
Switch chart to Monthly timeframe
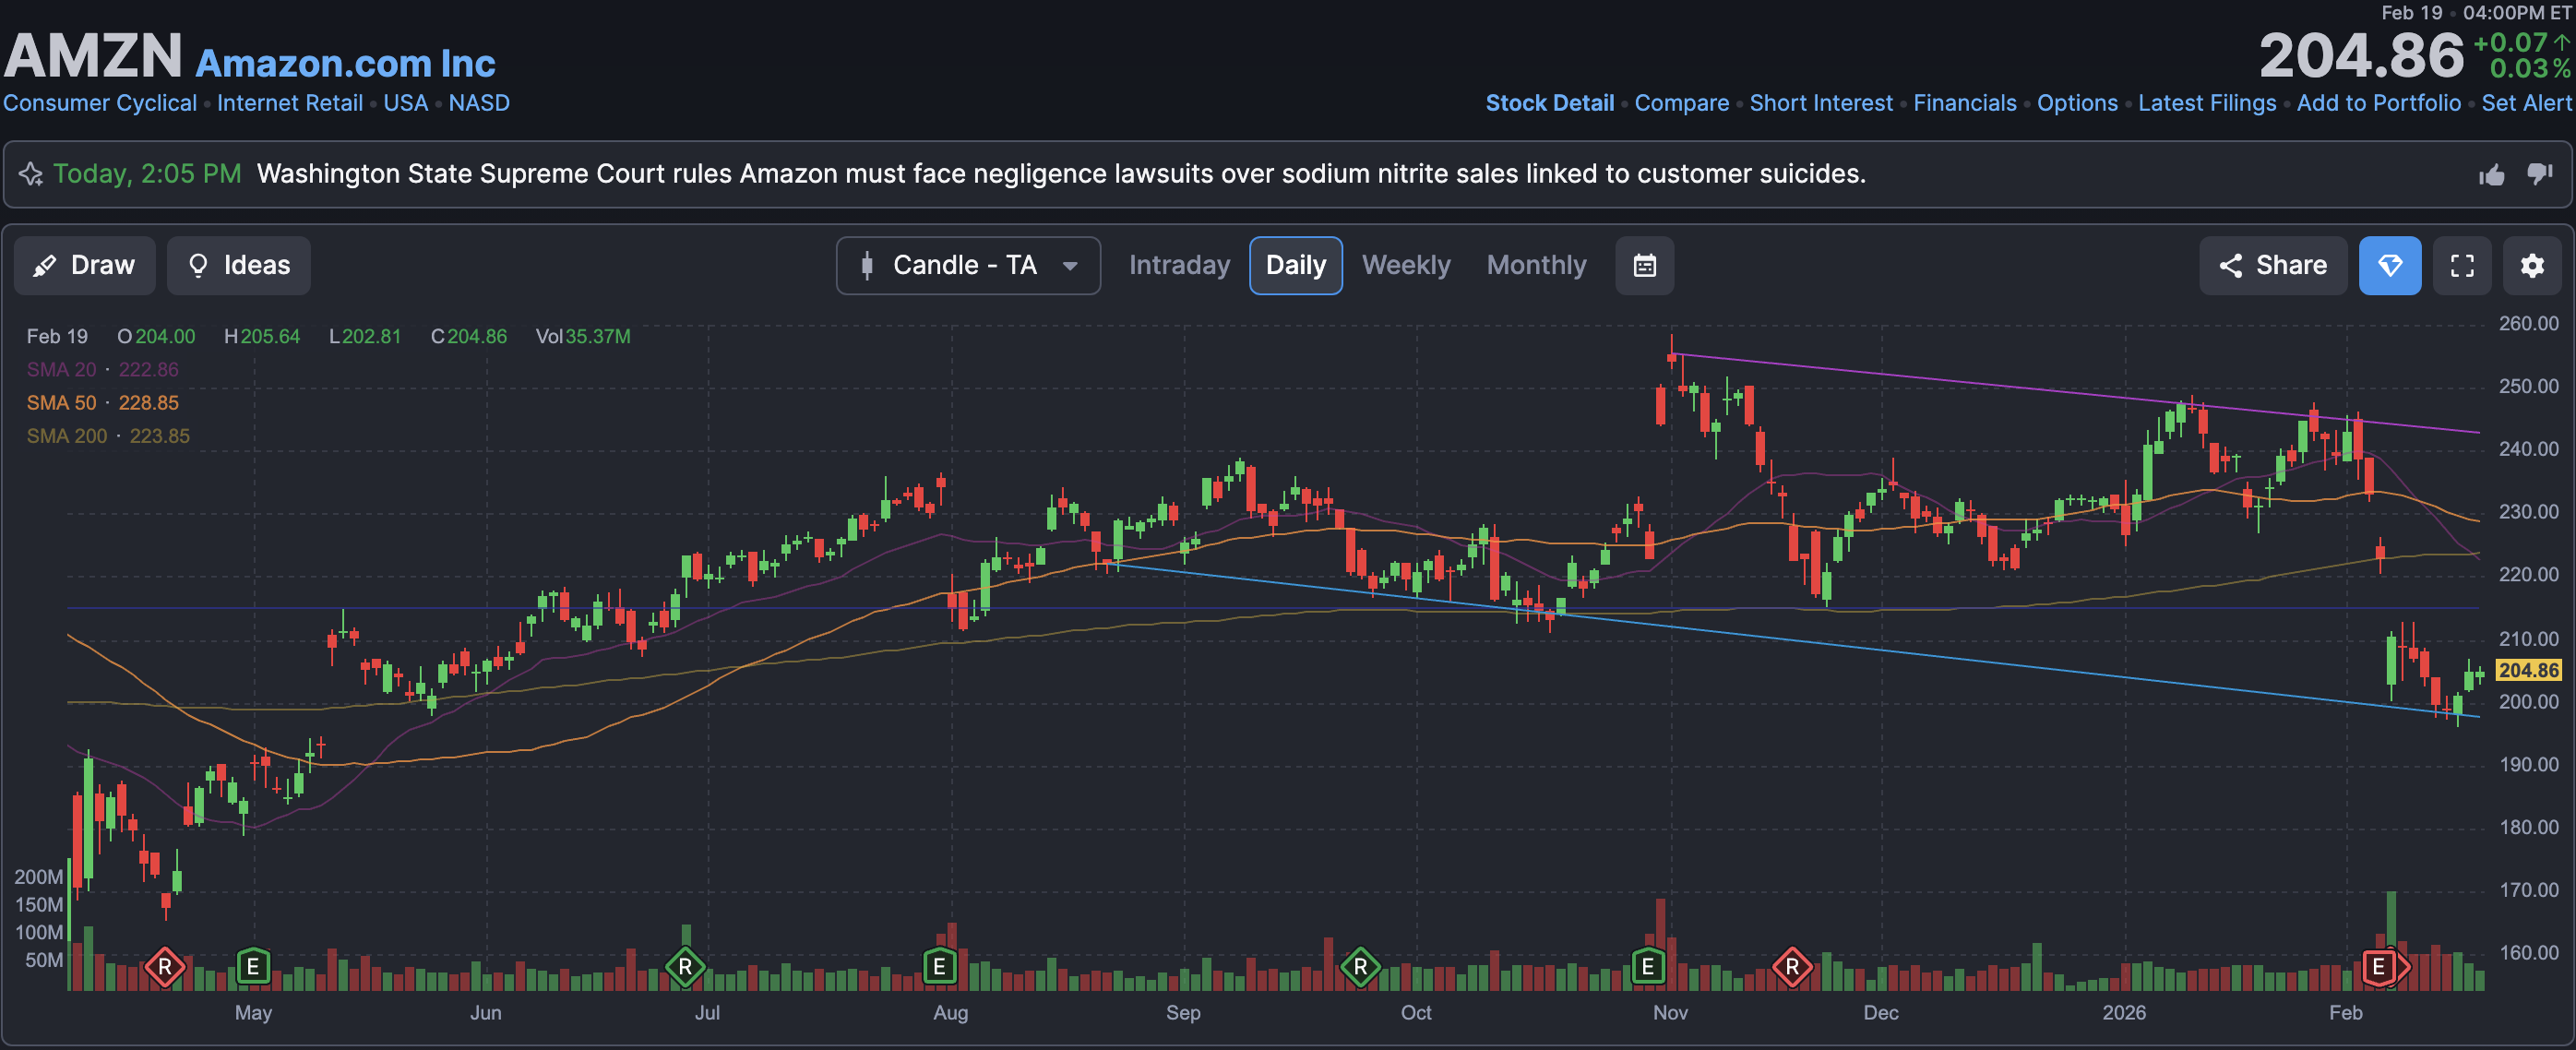tap(1535, 265)
